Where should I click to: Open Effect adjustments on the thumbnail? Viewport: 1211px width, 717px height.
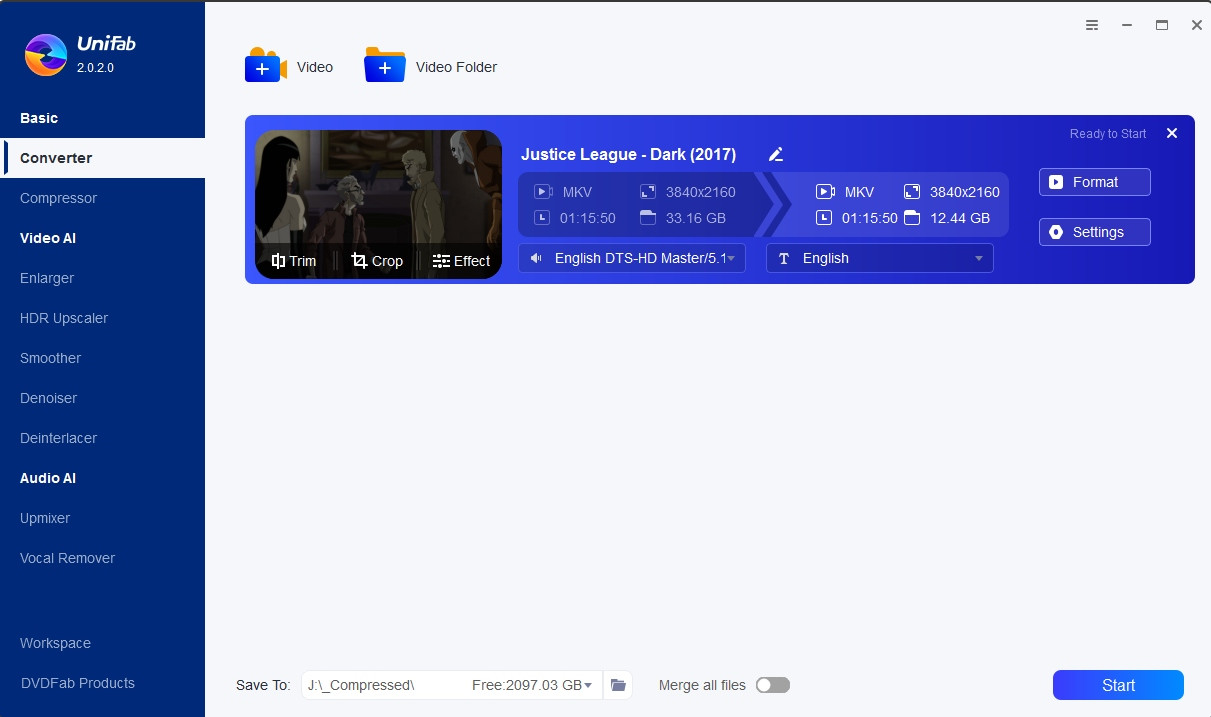click(x=461, y=261)
